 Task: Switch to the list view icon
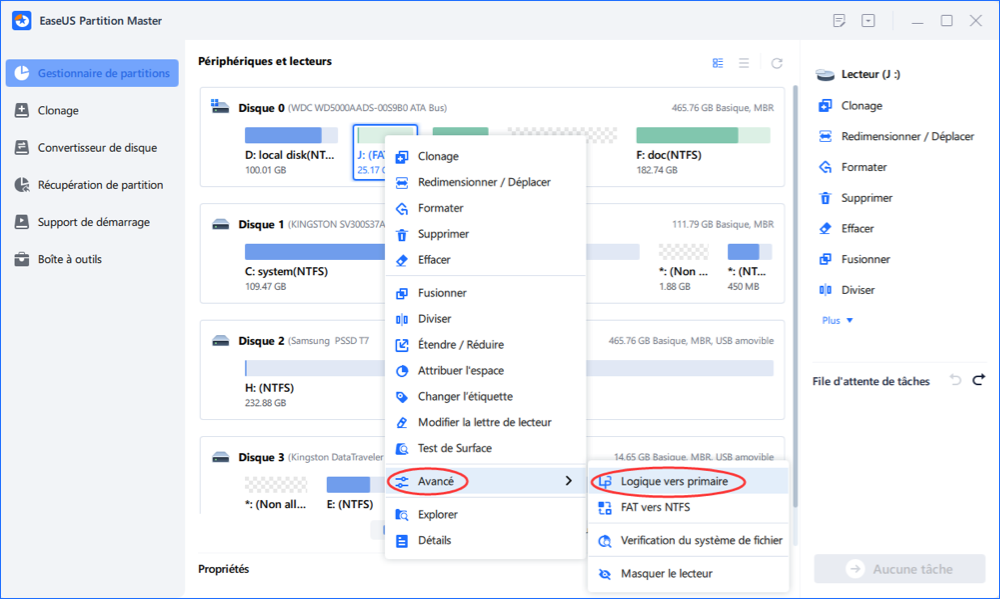[x=744, y=63]
